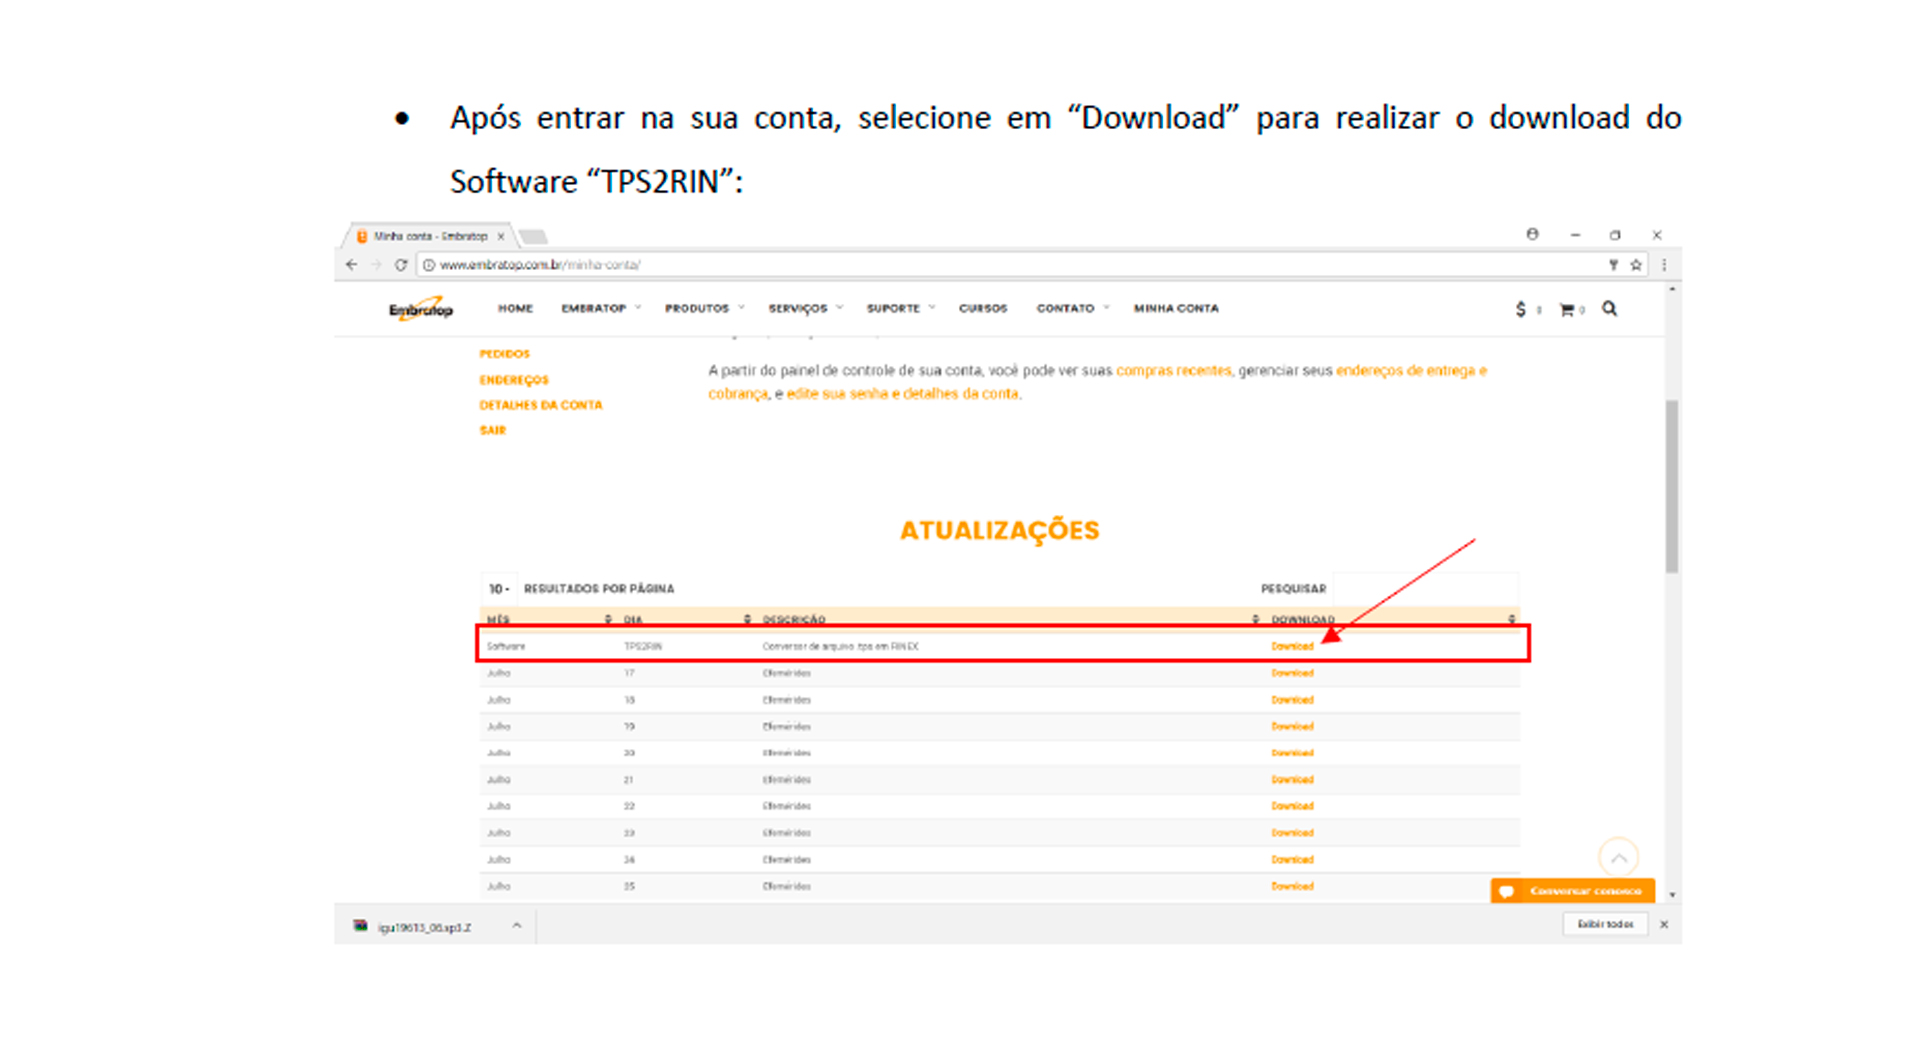Viewport: 1920px width, 1040px height.
Task: Click the browser address bar
Action: [x=1000, y=265]
